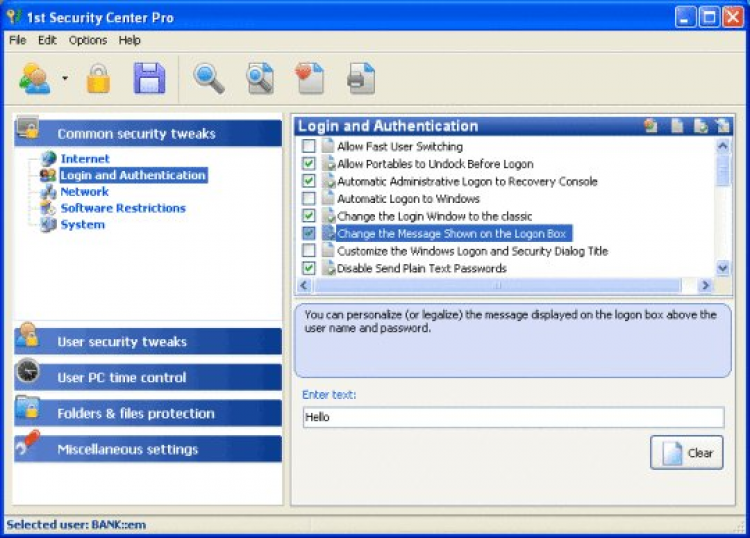Screen dimensions: 750x538
Task: Click the Login and Authentication users icon in tree
Action: (x=48, y=175)
